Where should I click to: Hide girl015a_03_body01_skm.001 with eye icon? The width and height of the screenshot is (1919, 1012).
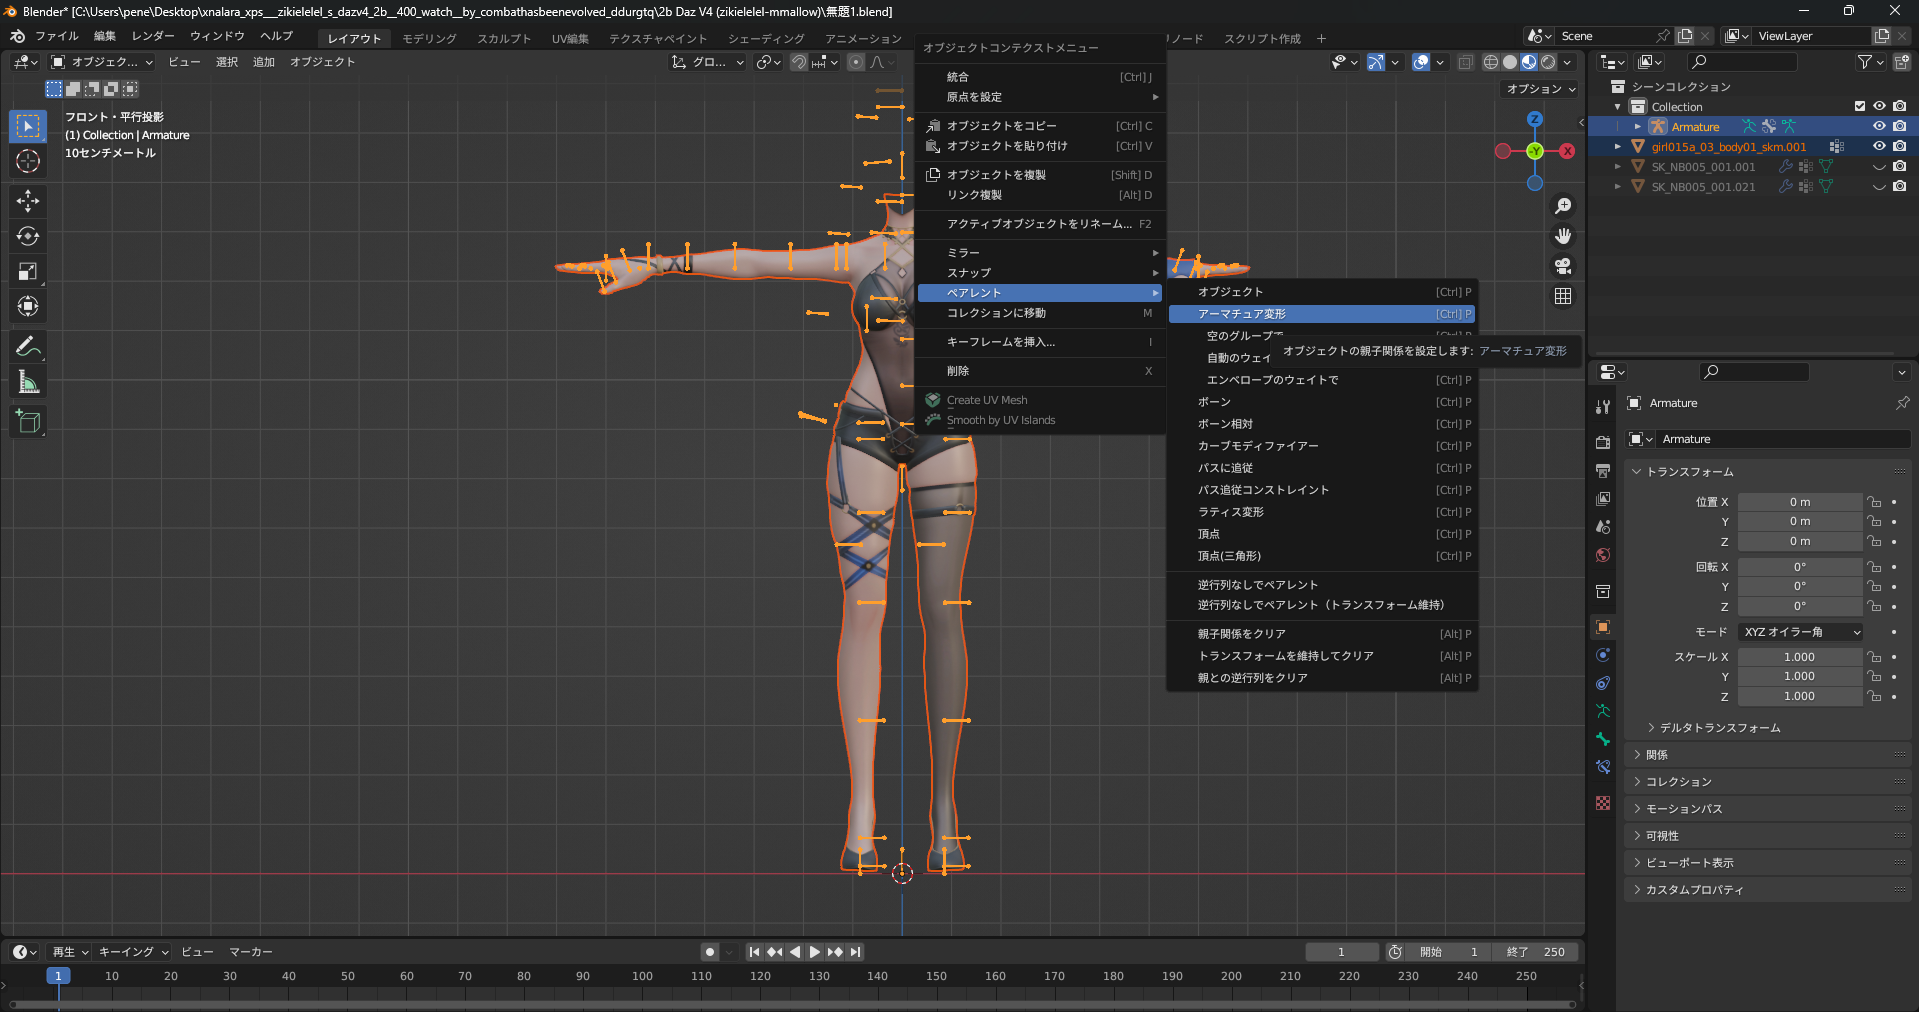(1879, 146)
